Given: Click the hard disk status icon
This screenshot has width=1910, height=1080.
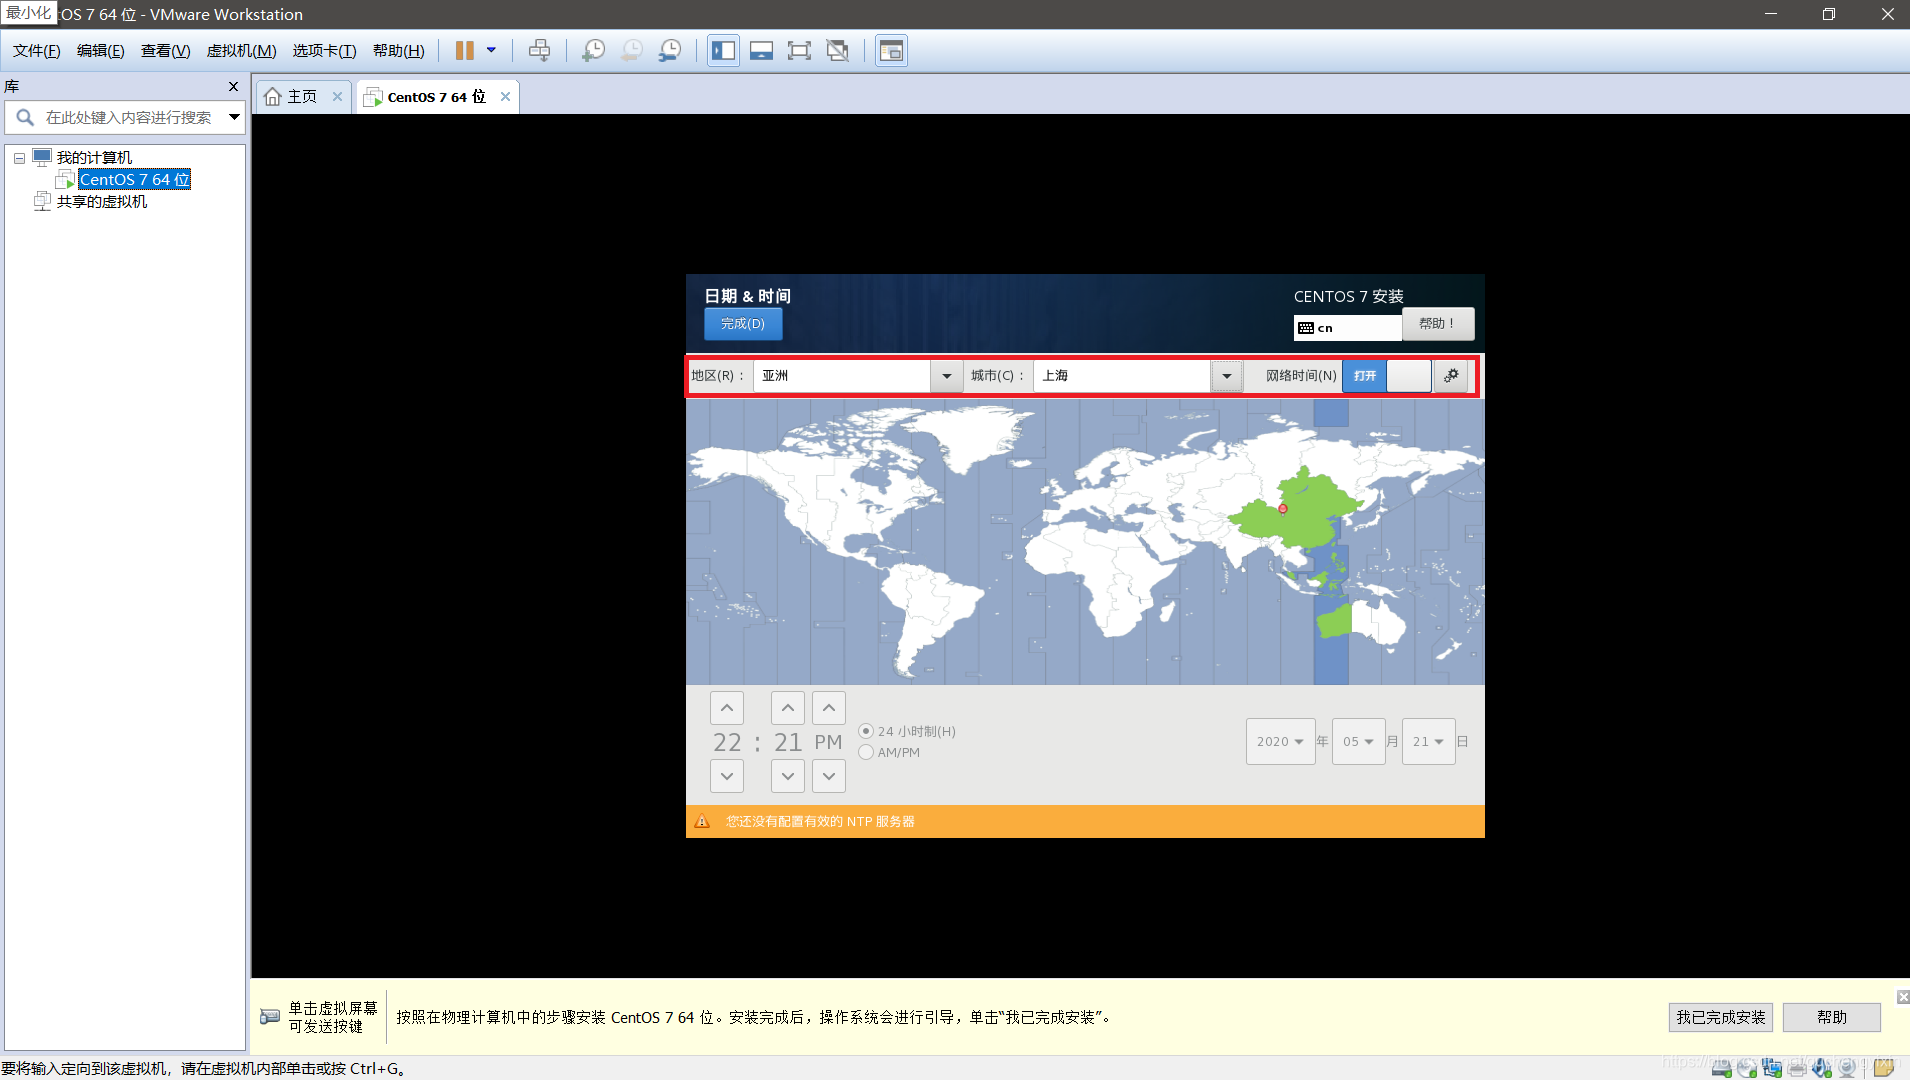Looking at the screenshot, I should tap(1721, 1067).
